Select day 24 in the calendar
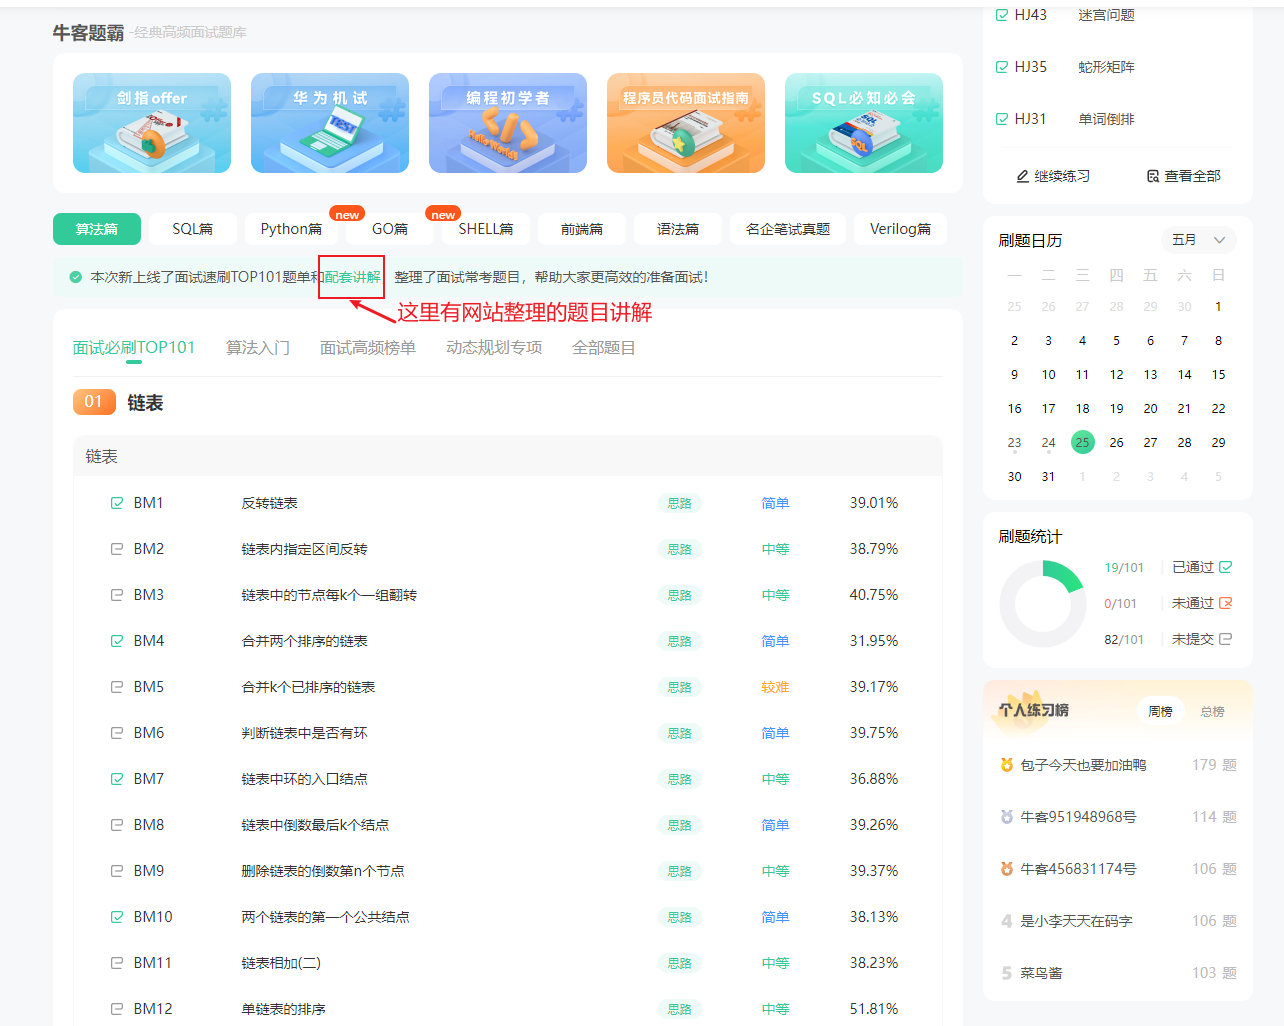 coord(1048,442)
